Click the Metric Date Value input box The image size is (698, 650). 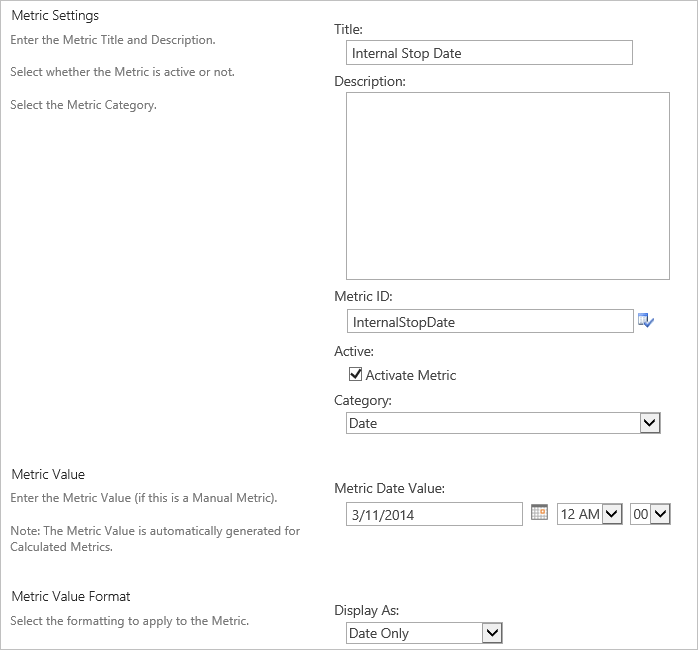coord(433,514)
